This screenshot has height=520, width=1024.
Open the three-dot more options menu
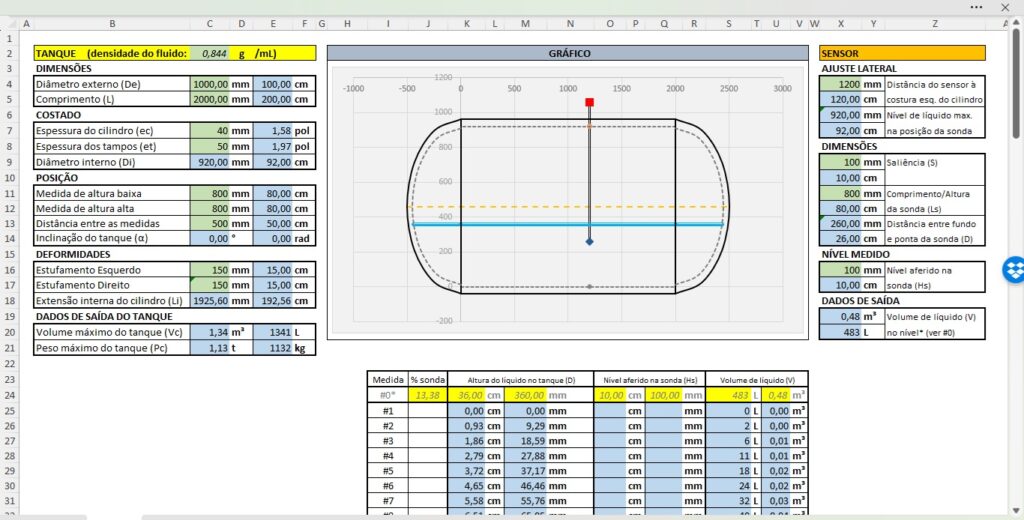click(x=977, y=7)
